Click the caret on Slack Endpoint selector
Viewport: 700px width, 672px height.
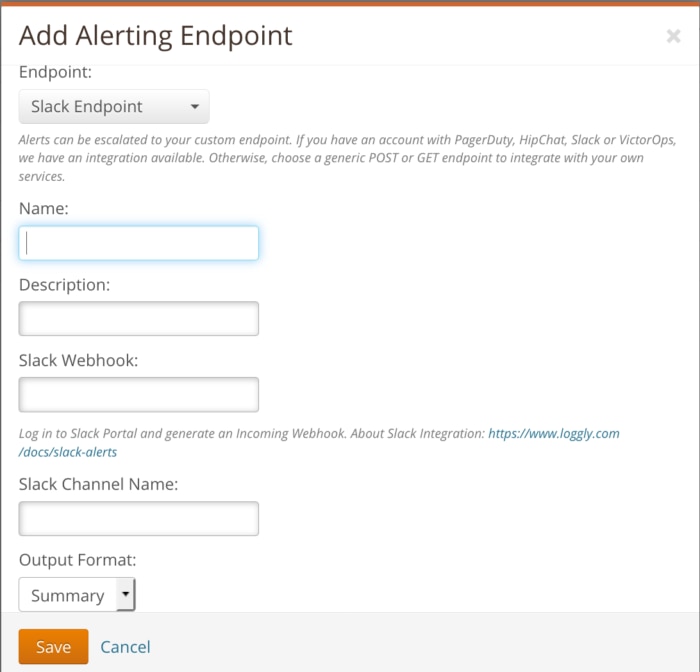(194, 107)
